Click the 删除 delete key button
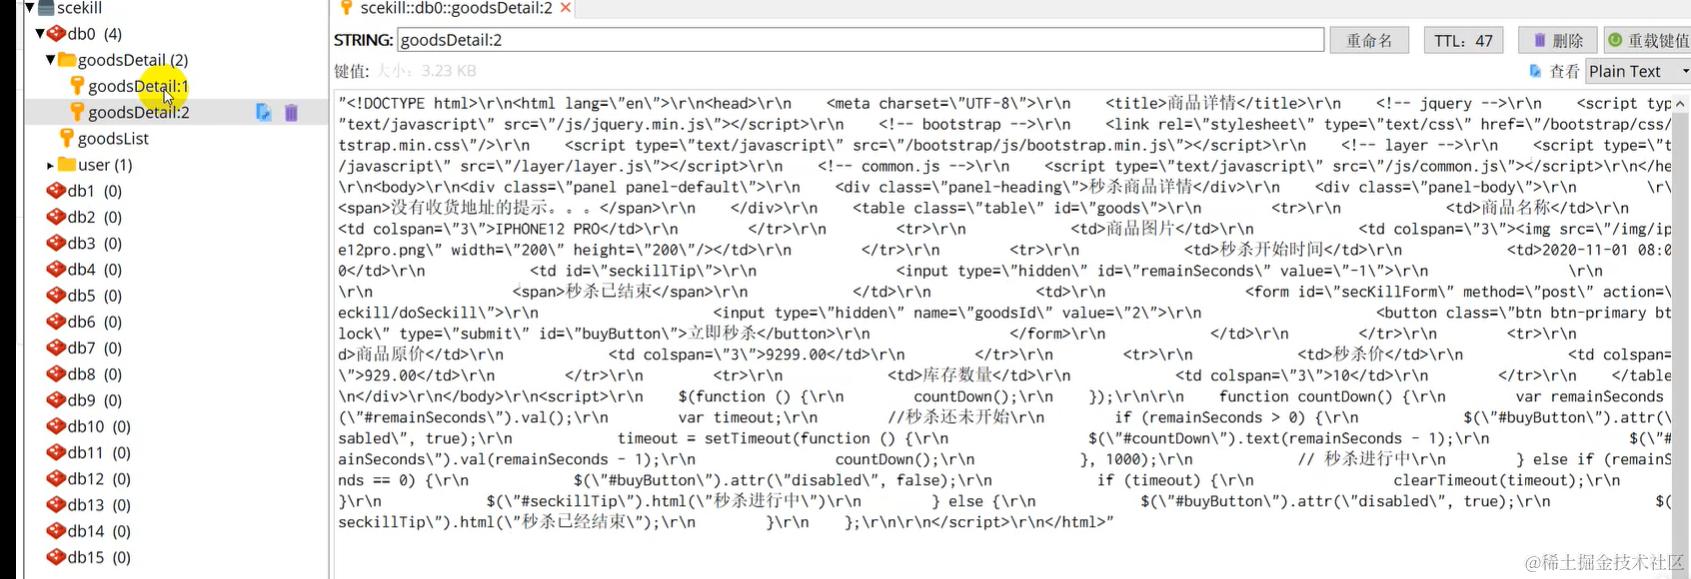 click(1558, 40)
